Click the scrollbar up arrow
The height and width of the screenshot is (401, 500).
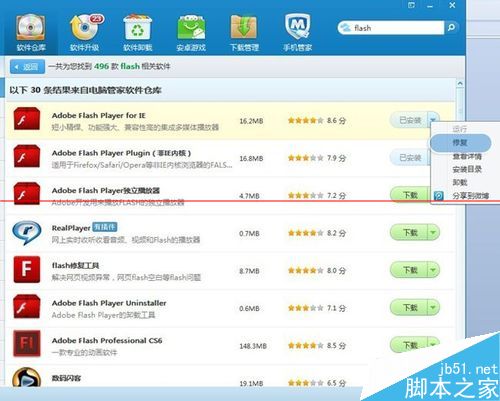point(460,83)
